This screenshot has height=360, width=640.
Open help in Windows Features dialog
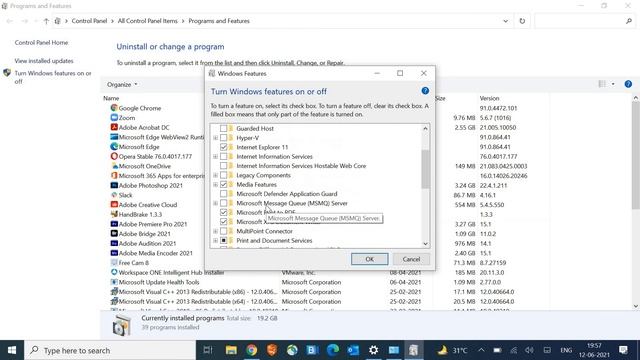click(x=425, y=91)
